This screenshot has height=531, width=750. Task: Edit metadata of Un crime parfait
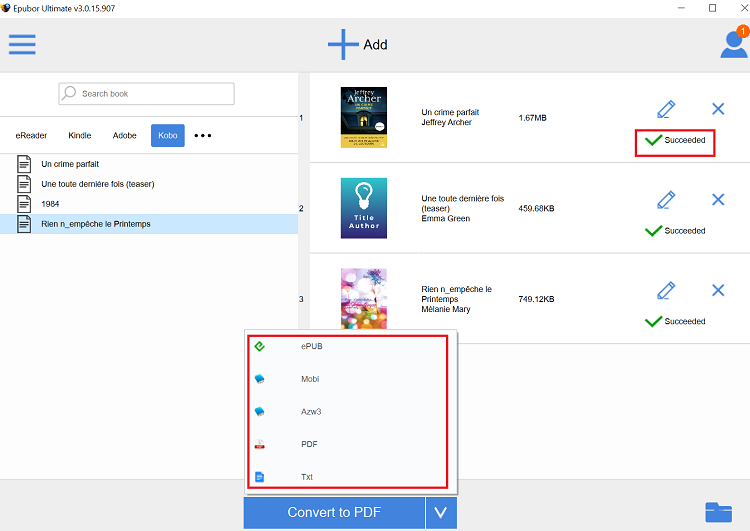click(666, 109)
